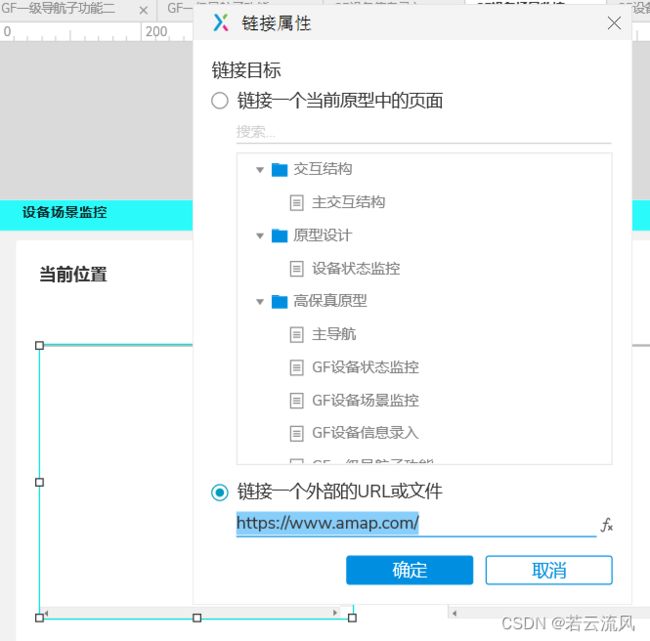Viewport: 650px width, 641px height.
Task: Collapse the 高保真原型 folder
Action: [260, 301]
